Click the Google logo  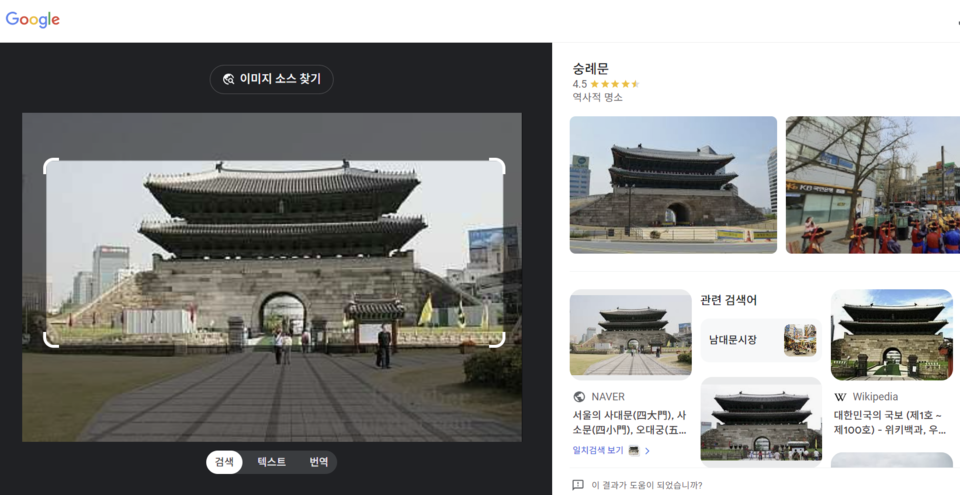33,20
